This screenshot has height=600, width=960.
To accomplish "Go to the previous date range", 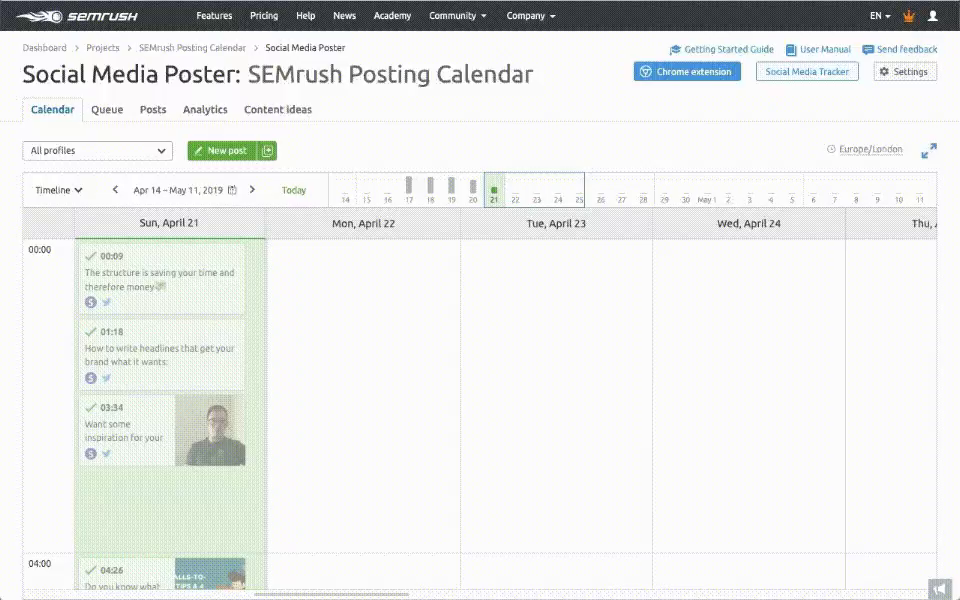I will 116,190.
